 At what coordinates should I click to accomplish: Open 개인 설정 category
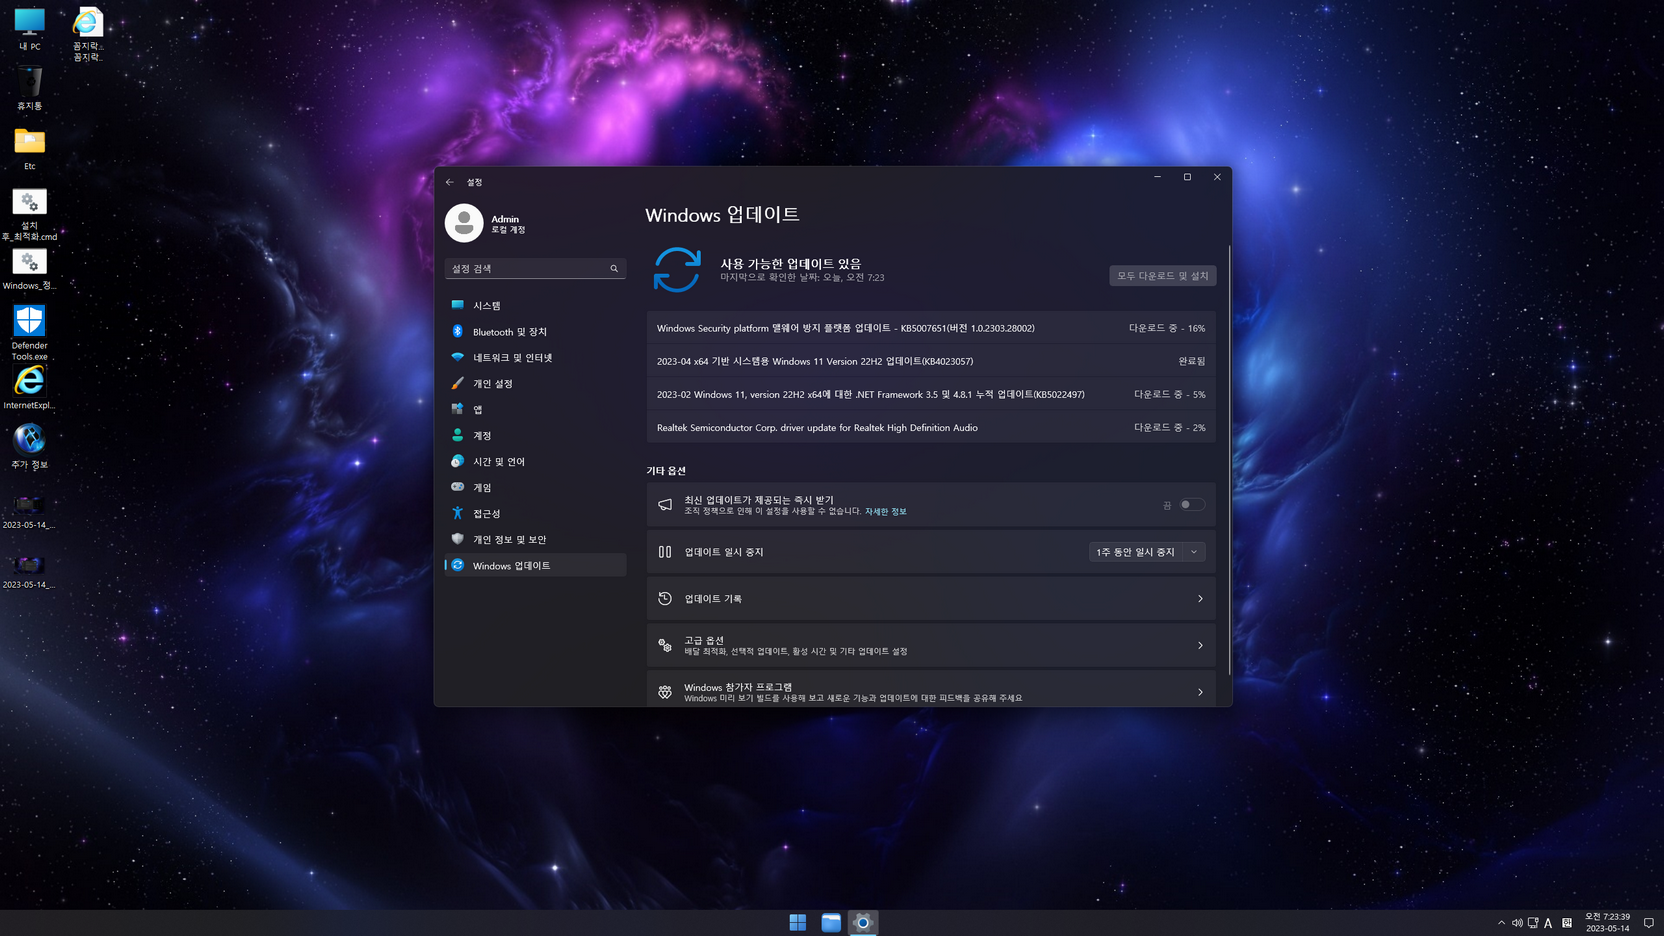click(535, 383)
